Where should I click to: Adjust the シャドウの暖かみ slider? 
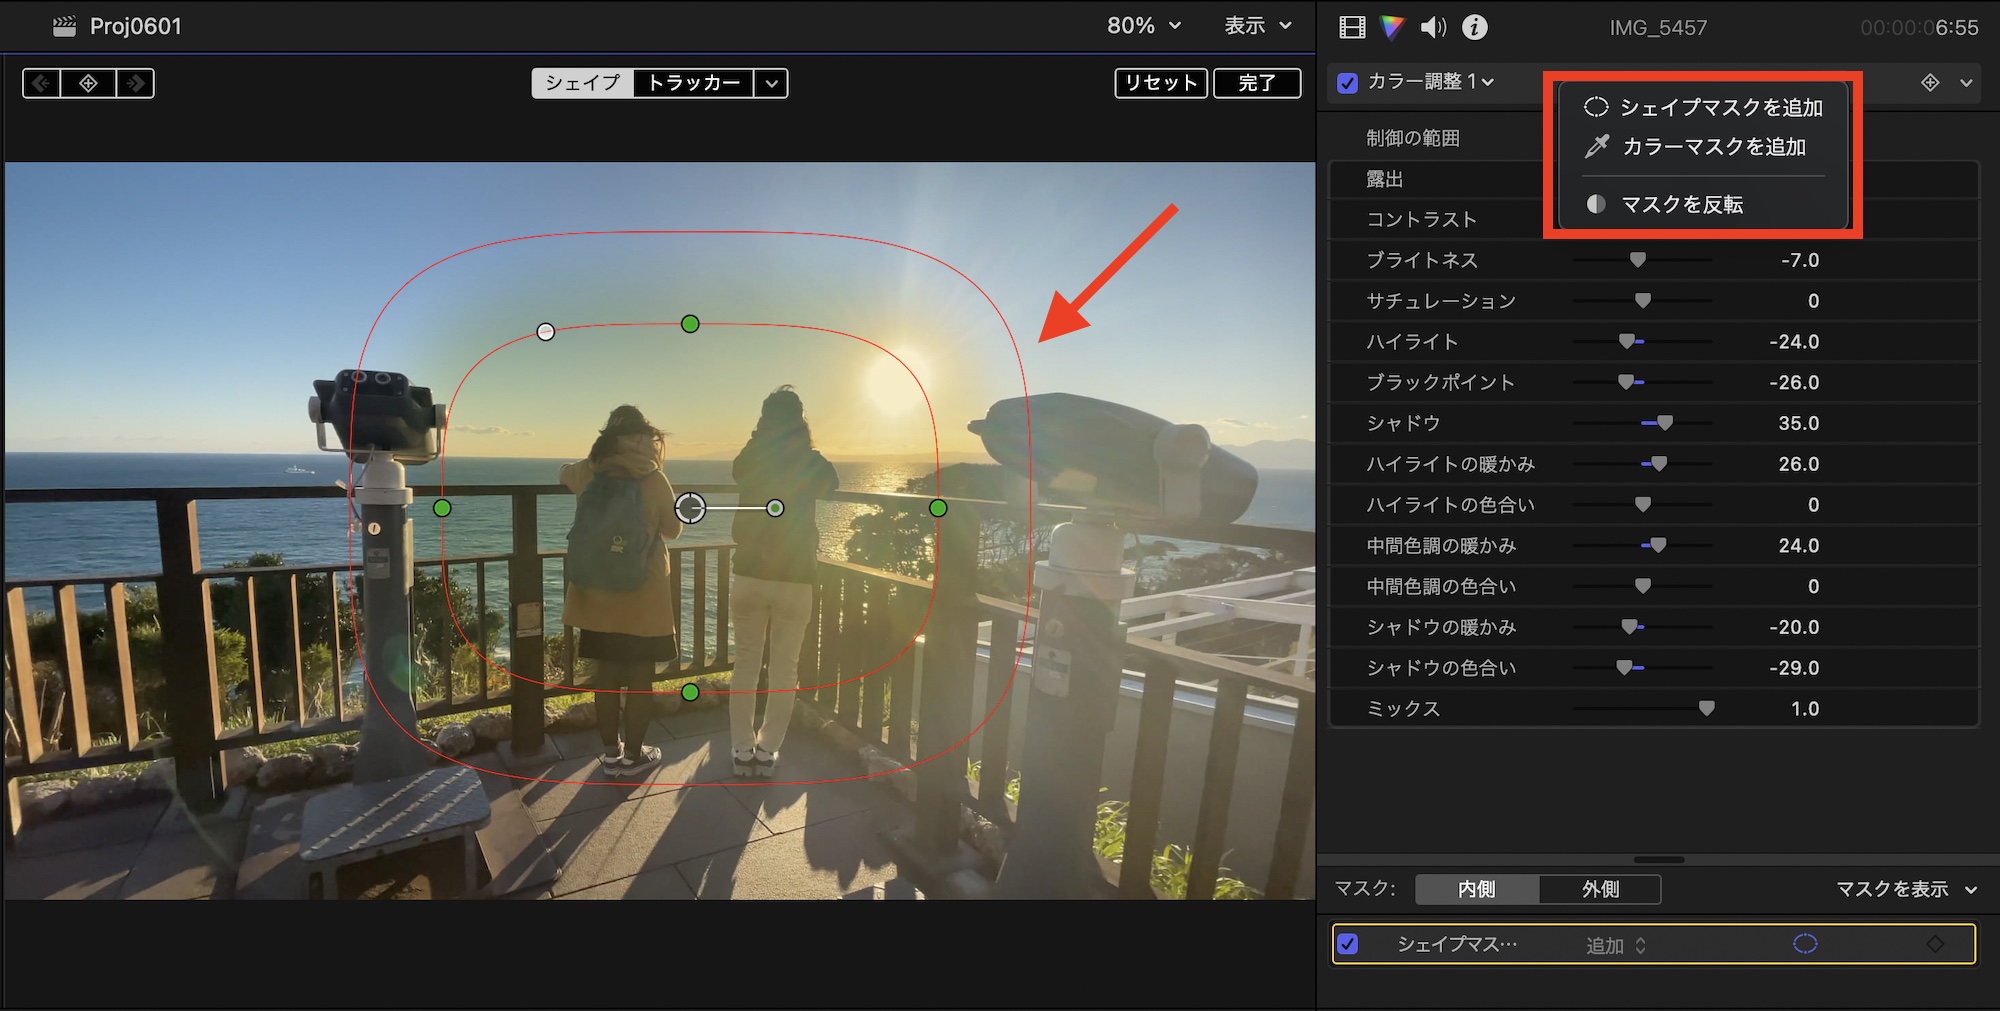[x=1630, y=627]
